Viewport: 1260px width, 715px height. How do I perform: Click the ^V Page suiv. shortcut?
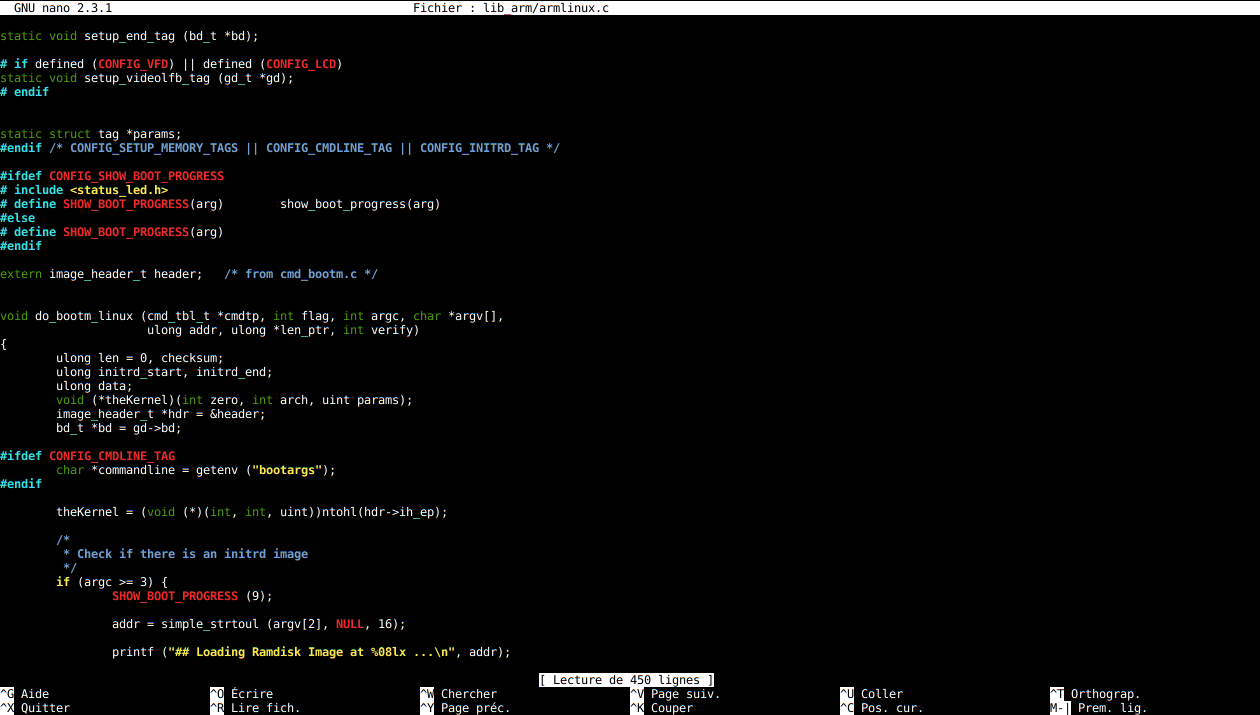[x=675, y=694]
